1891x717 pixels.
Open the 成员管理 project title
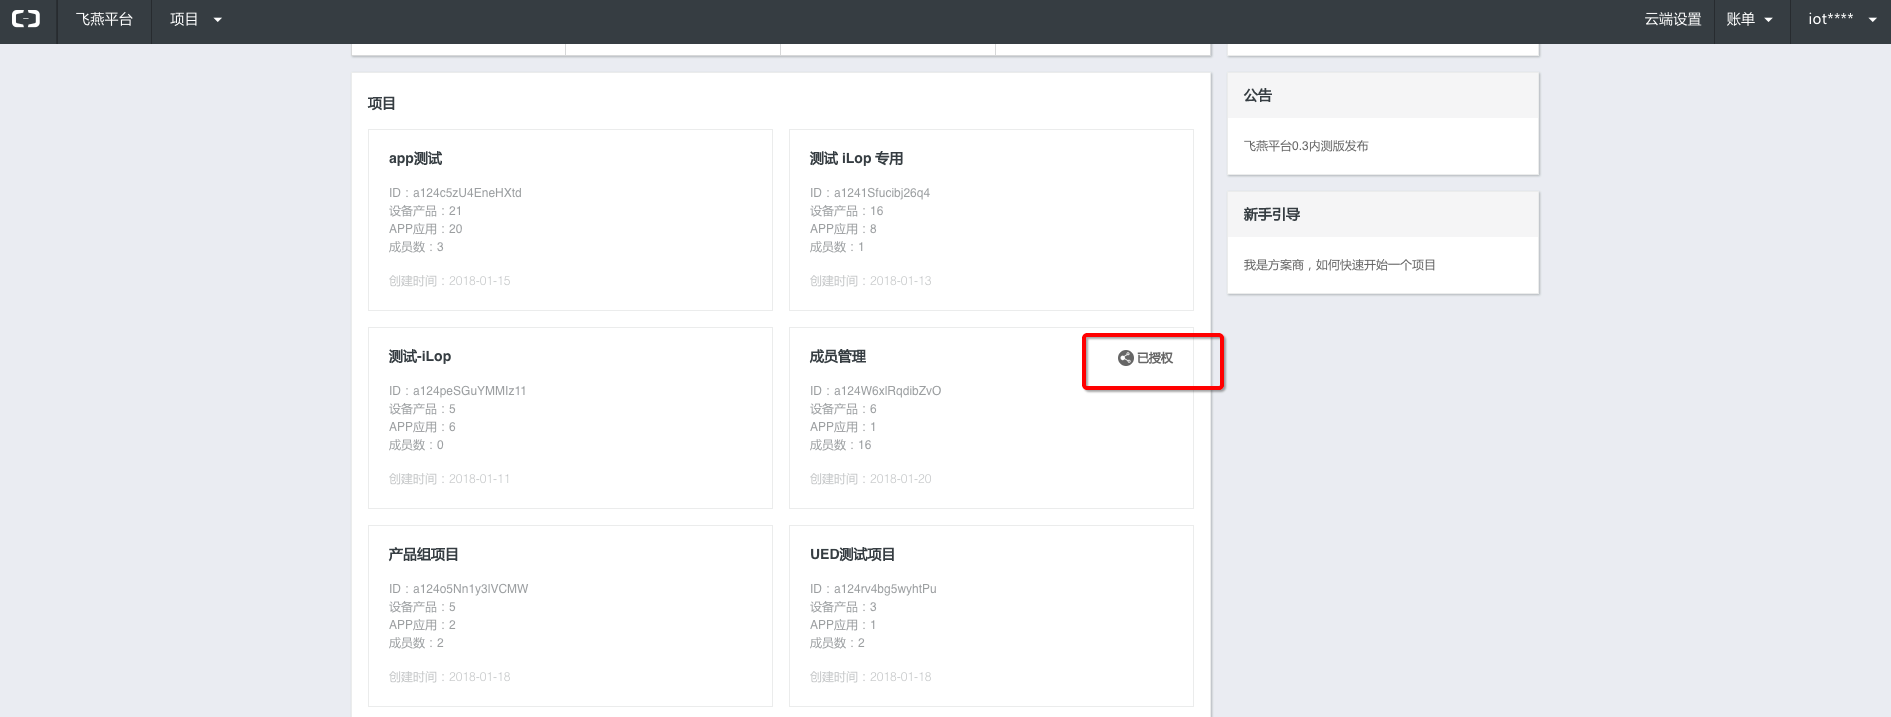click(837, 357)
